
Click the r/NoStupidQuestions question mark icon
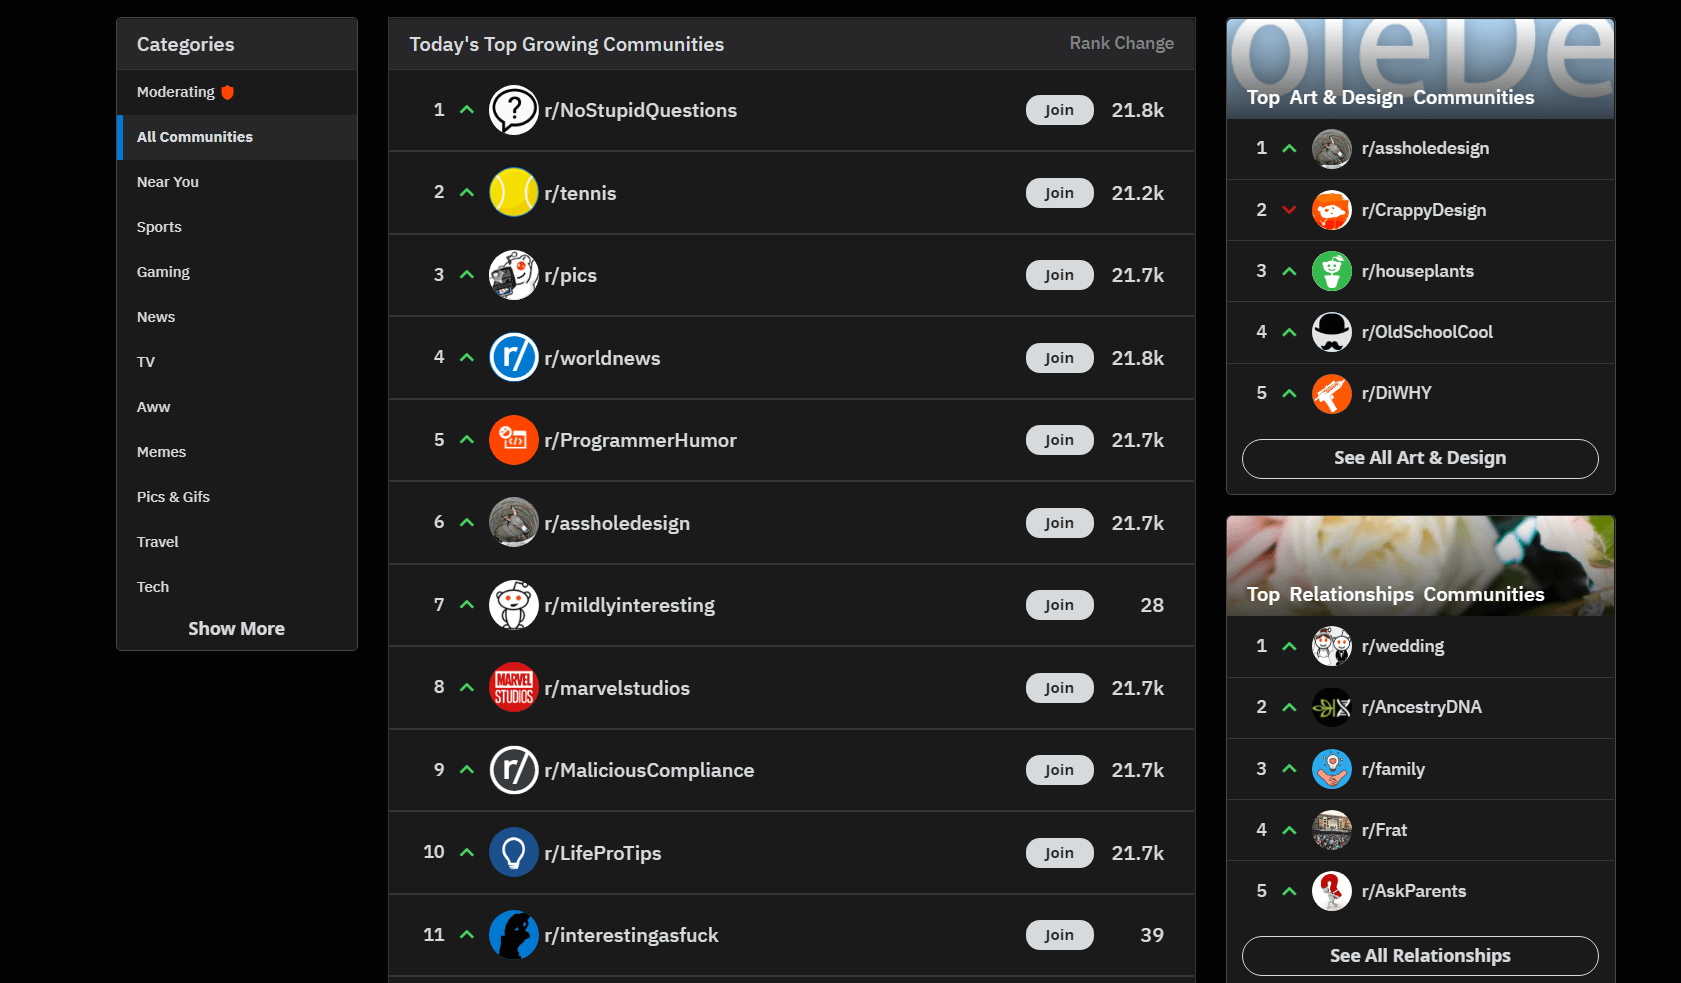(x=513, y=110)
